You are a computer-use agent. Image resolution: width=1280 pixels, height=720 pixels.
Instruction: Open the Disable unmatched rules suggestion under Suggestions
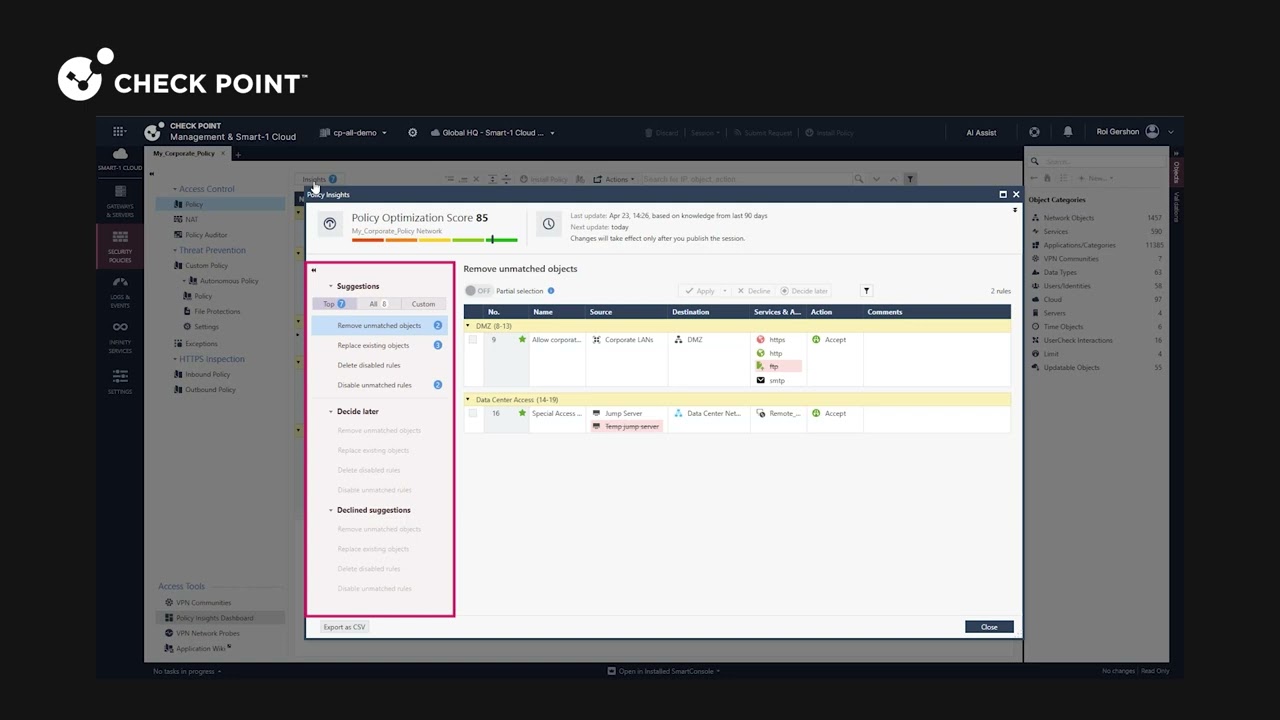(380, 385)
